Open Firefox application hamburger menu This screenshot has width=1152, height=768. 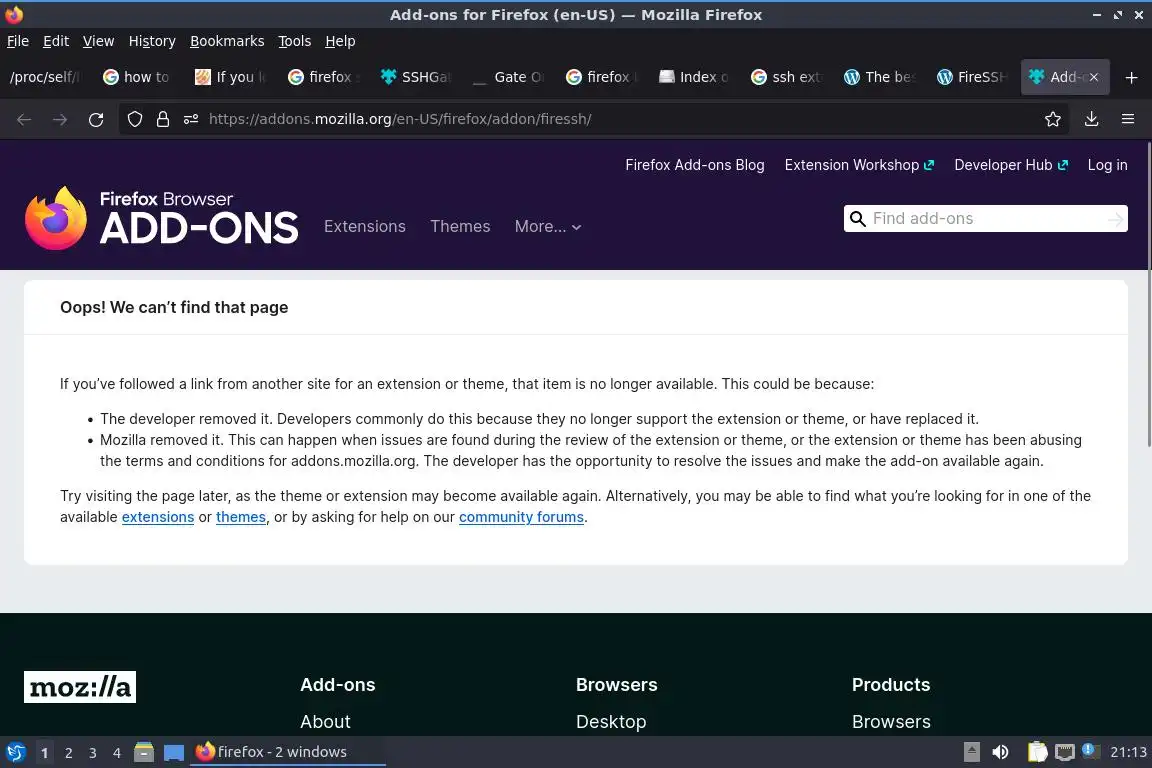pyautogui.click(x=1128, y=119)
